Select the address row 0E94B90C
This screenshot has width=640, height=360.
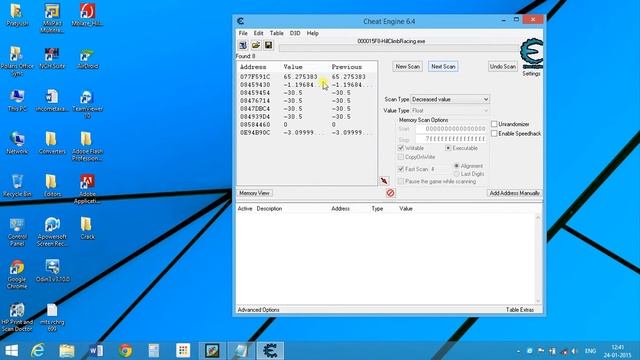[x=307, y=133]
